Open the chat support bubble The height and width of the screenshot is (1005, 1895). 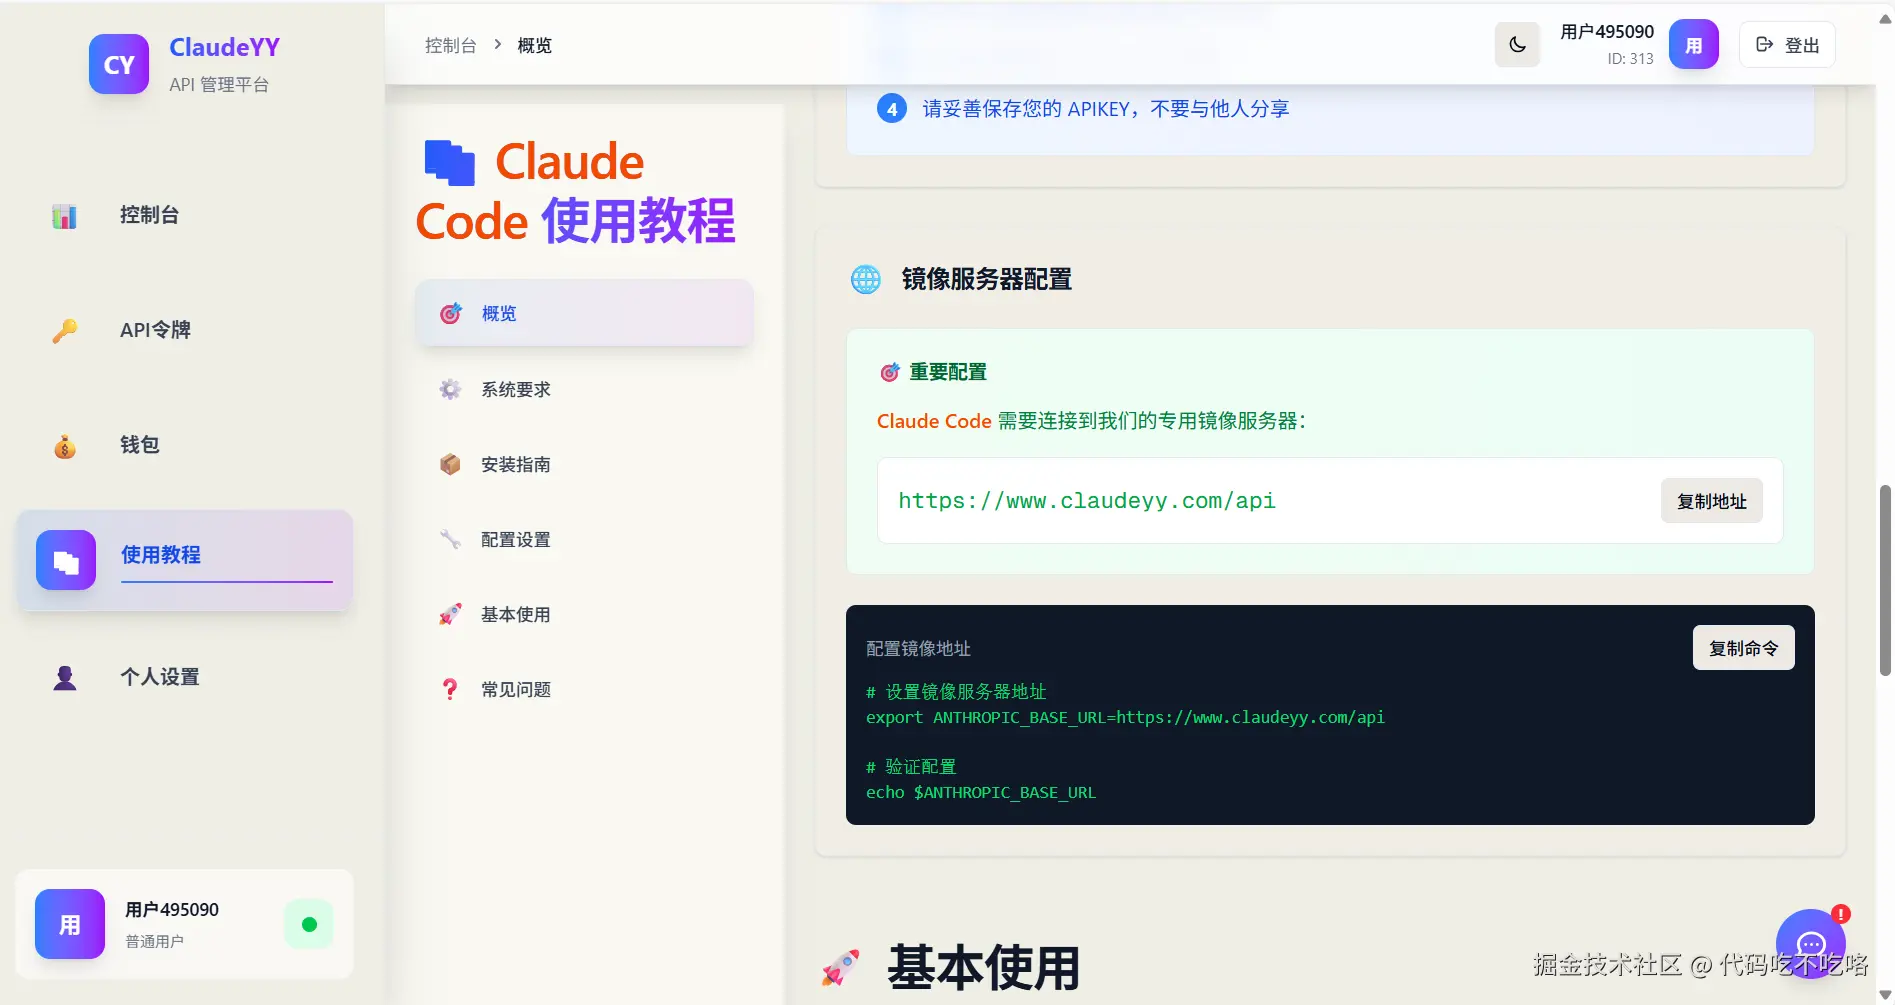(x=1811, y=943)
